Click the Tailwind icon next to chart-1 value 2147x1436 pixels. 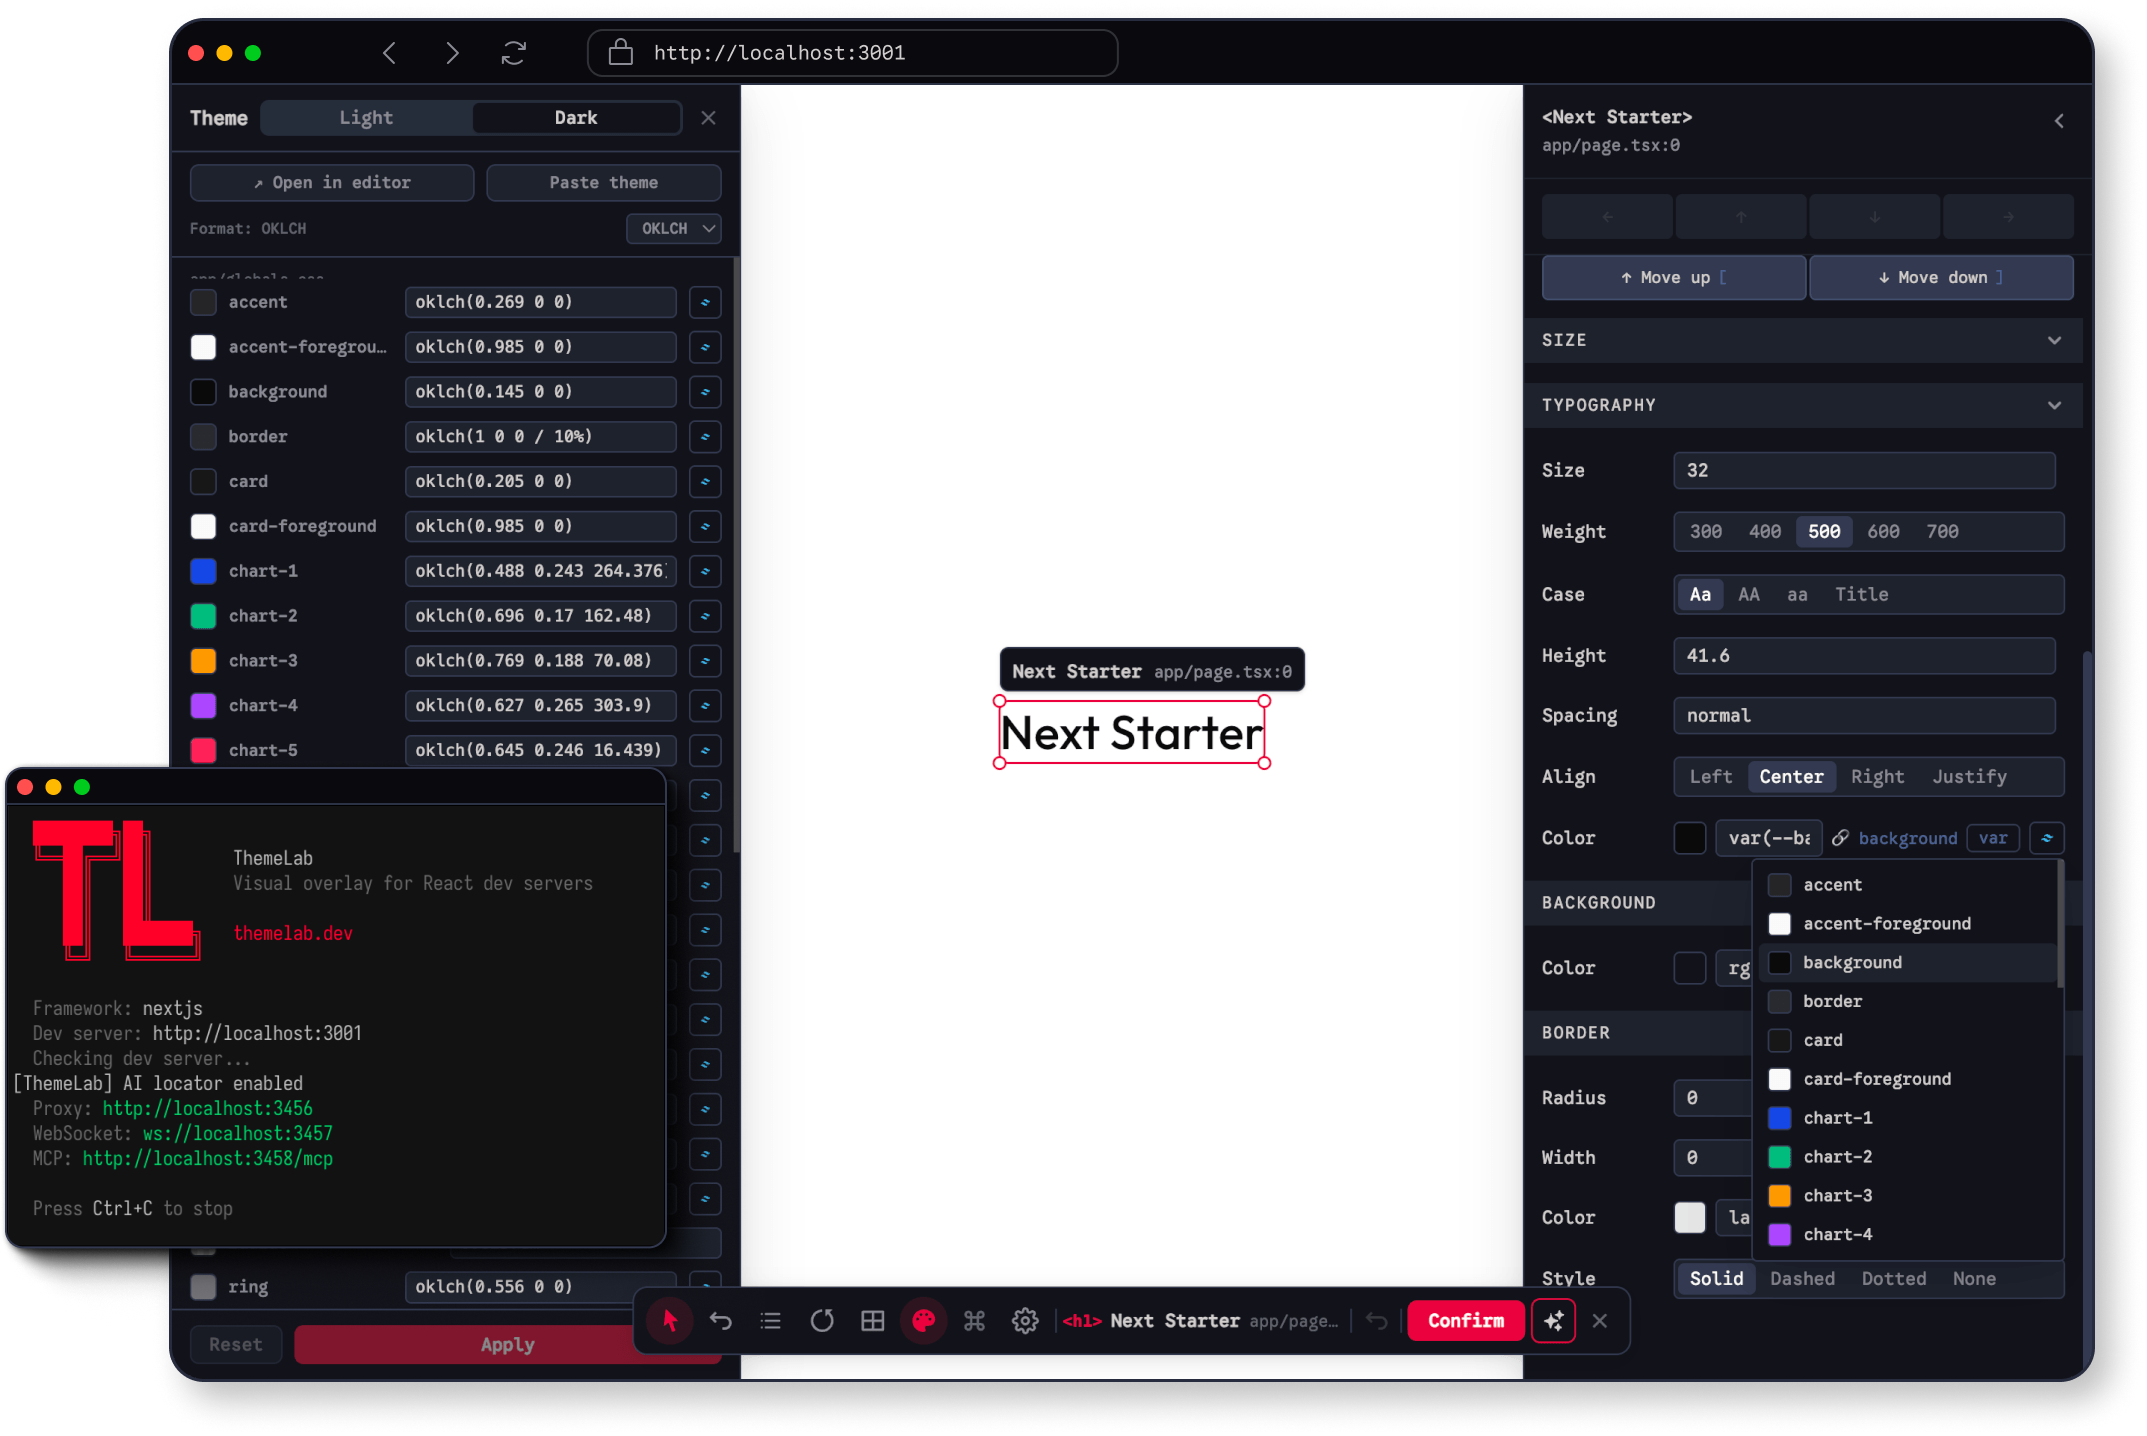pyautogui.click(x=705, y=571)
